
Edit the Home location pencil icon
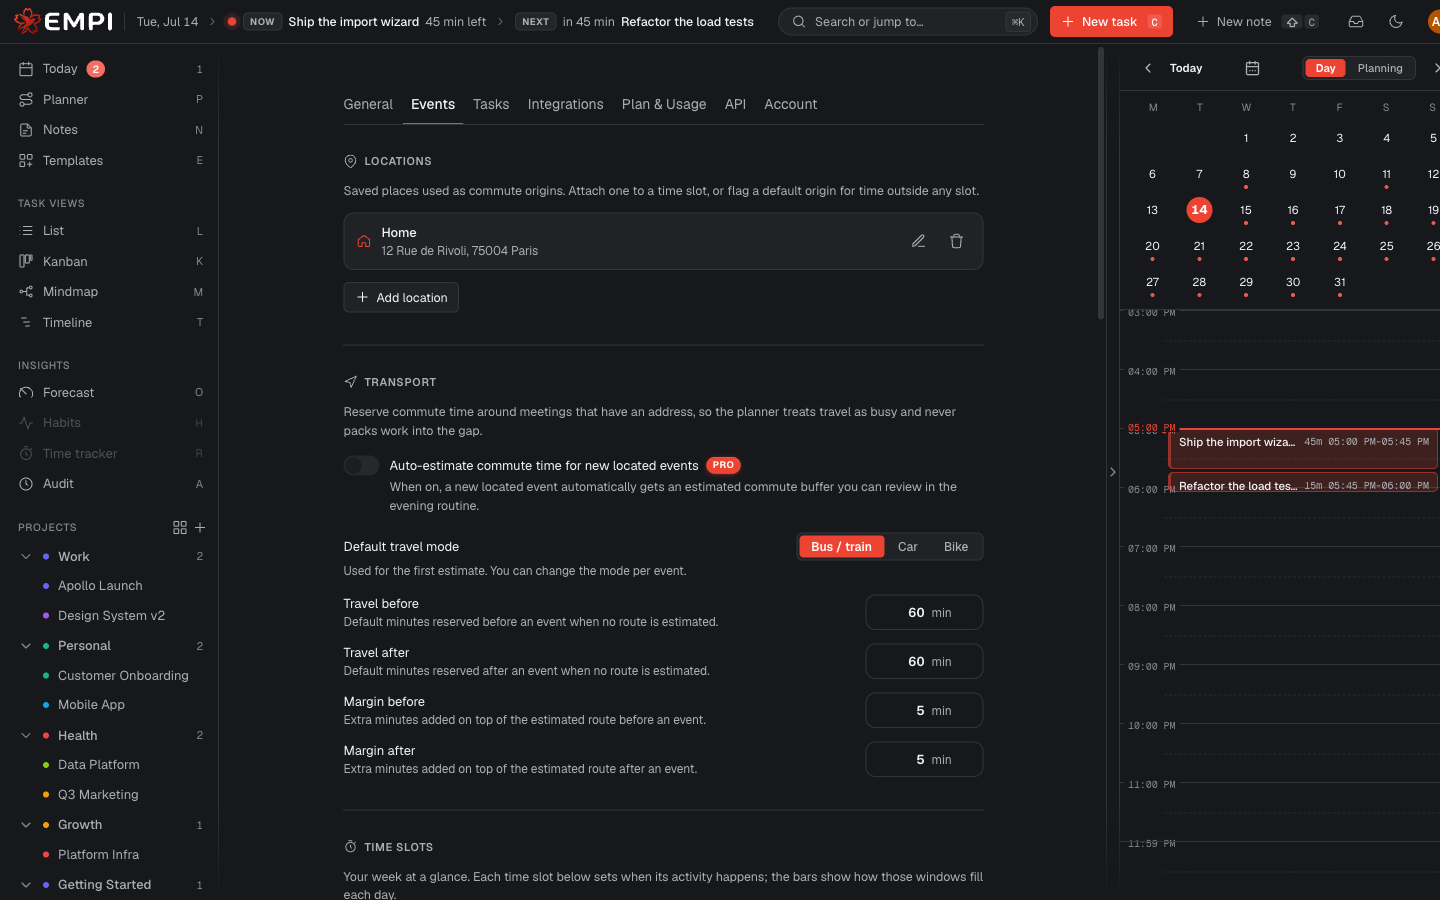point(918,241)
